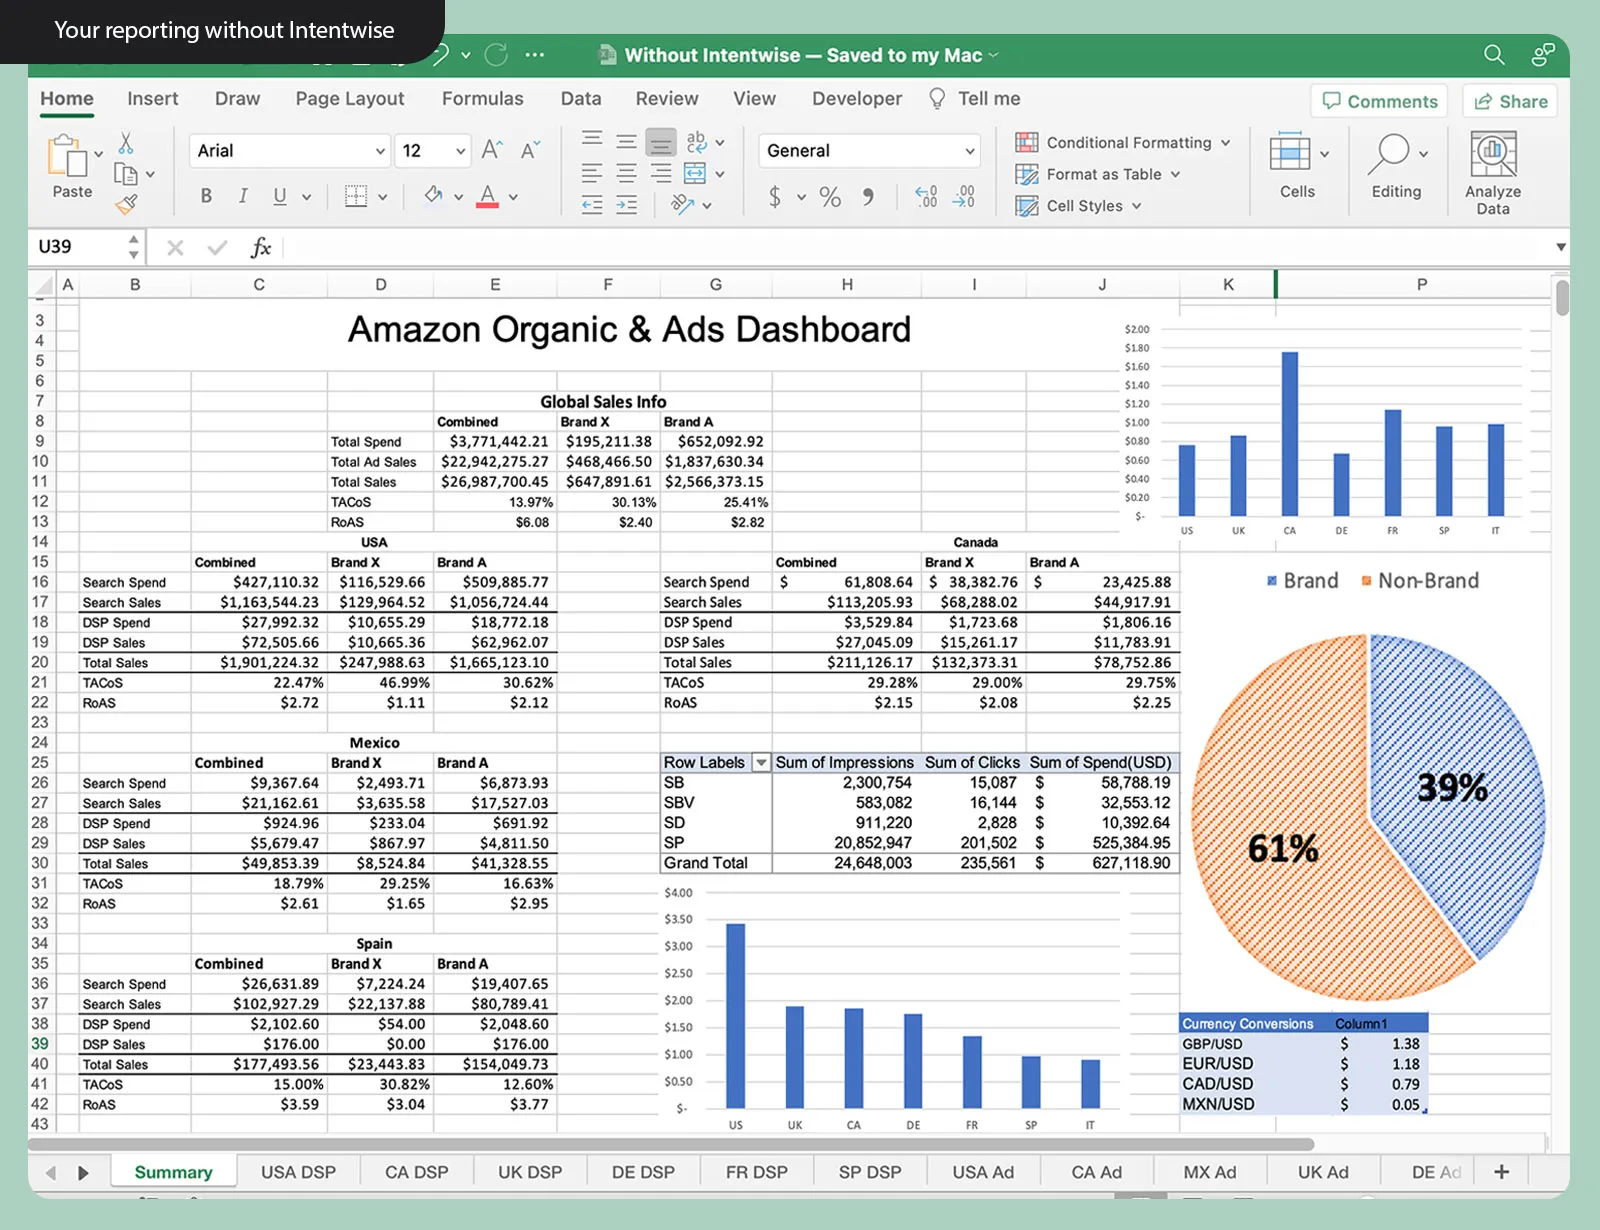1600x1230 pixels.
Task: Click the Decrease Decimal icon
Action: (x=963, y=196)
